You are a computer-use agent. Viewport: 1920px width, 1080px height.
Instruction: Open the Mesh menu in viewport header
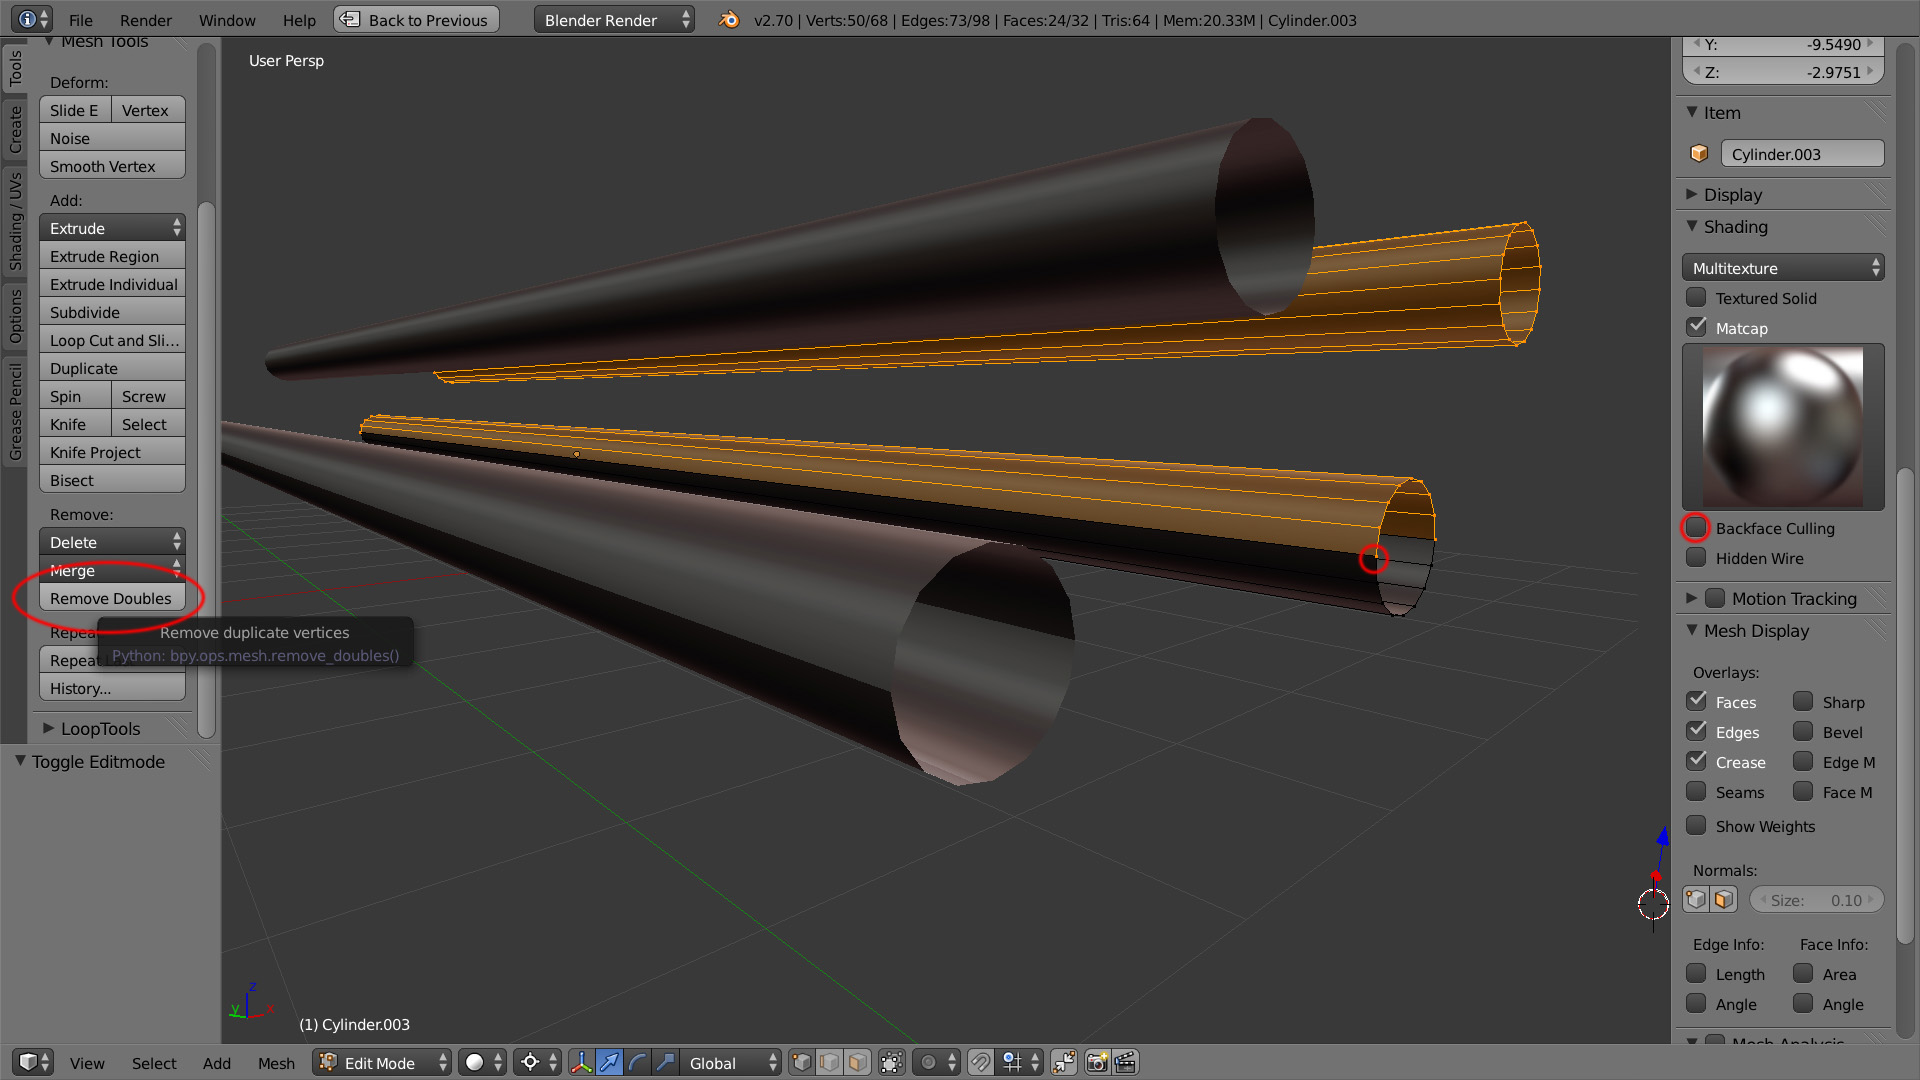(276, 1063)
